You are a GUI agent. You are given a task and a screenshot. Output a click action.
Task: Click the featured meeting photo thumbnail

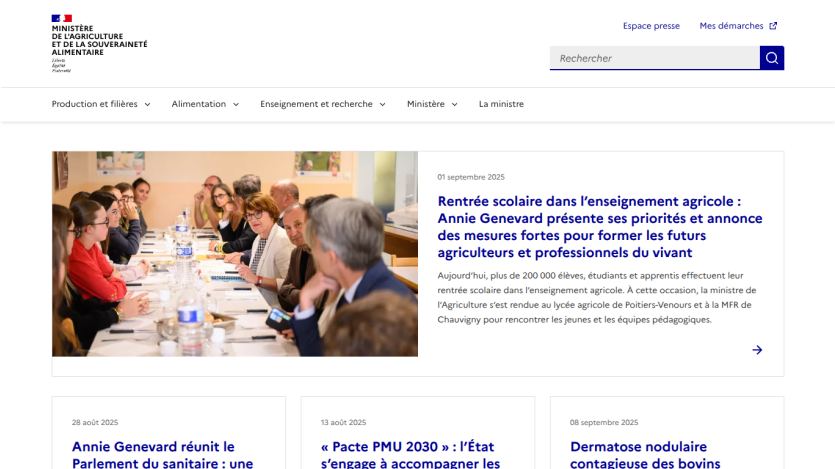click(x=235, y=254)
